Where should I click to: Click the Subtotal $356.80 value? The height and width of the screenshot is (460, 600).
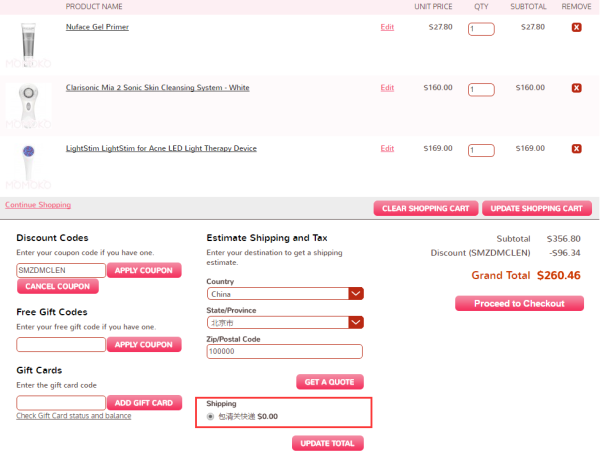pyautogui.click(x=564, y=239)
